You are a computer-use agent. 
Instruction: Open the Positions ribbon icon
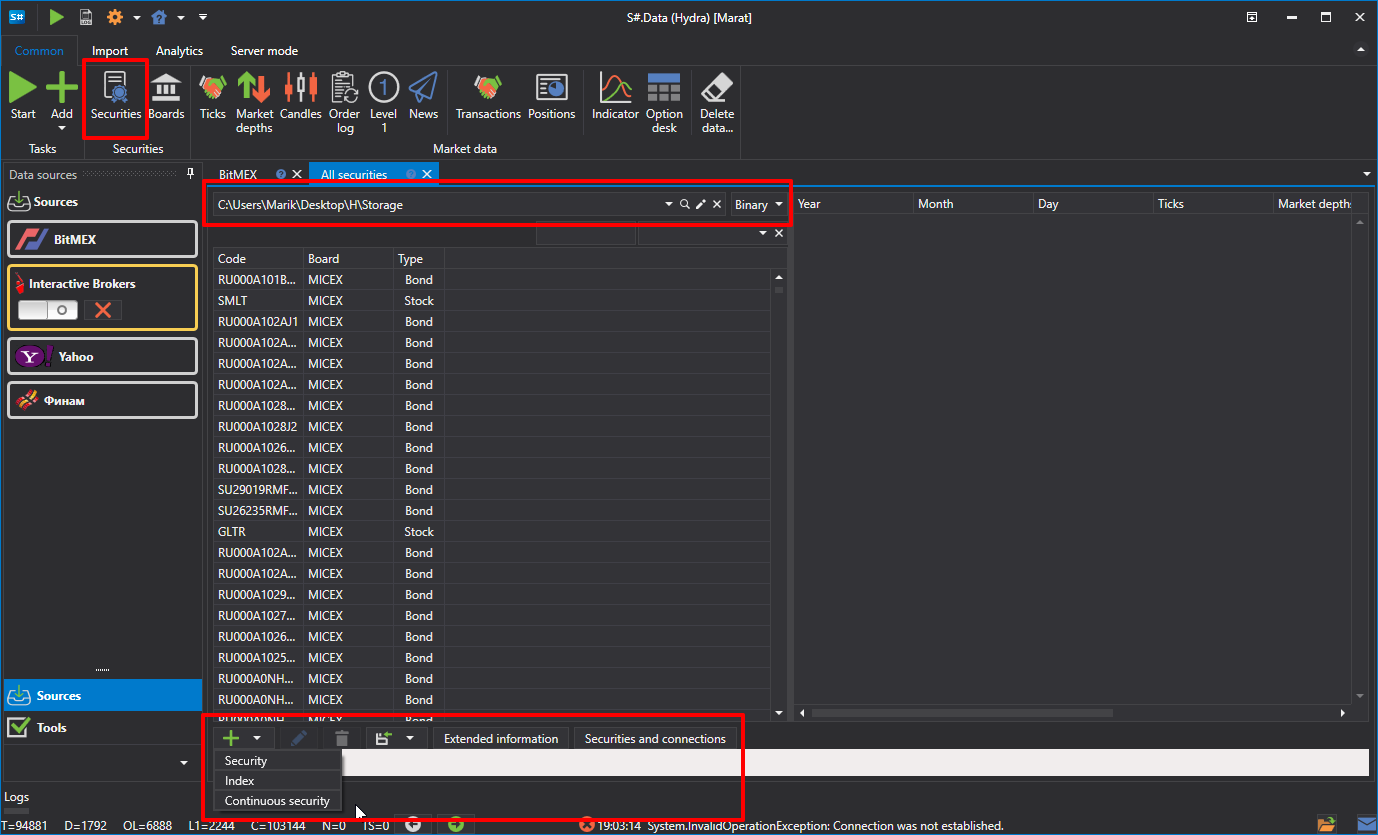click(552, 97)
